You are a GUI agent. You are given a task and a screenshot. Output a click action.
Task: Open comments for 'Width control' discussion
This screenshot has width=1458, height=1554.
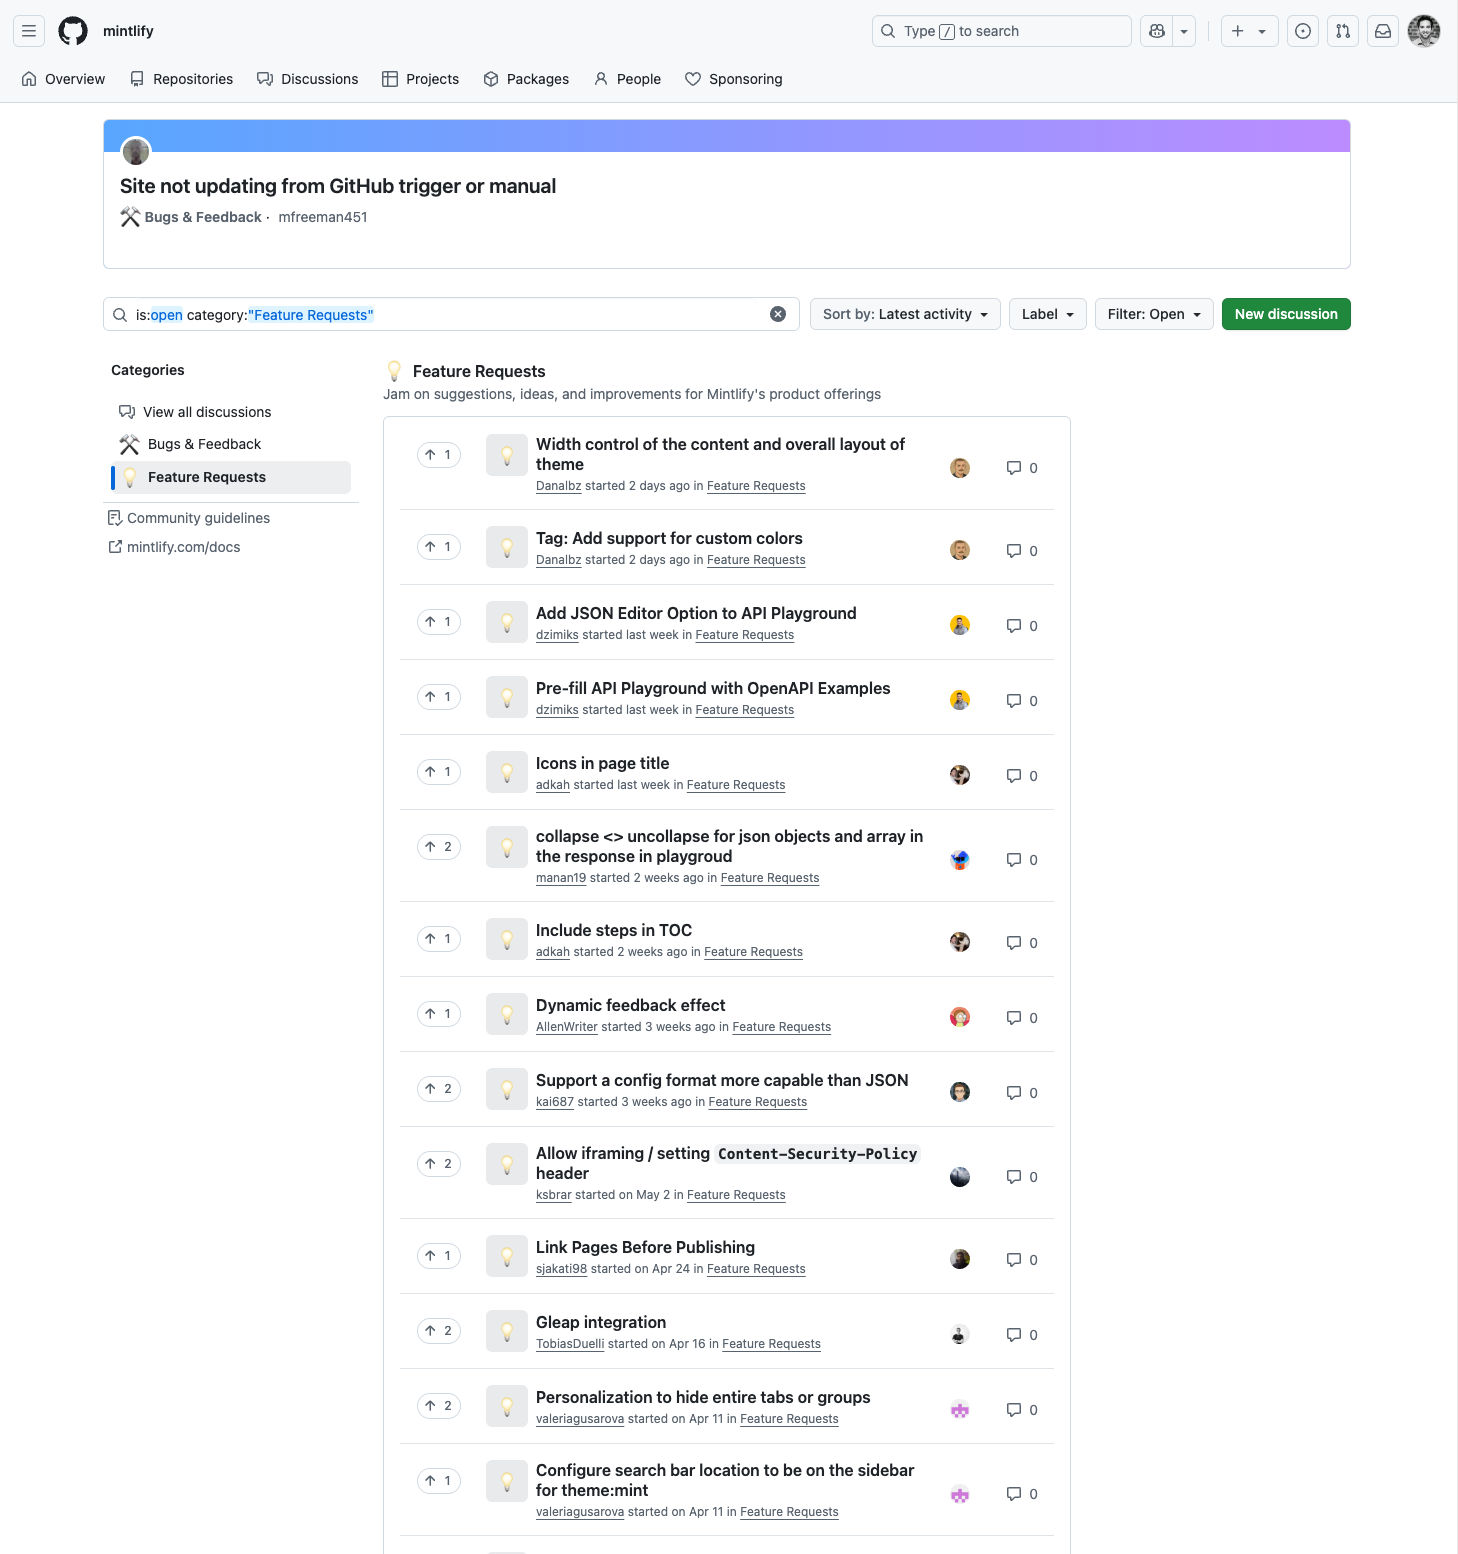[1022, 468]
